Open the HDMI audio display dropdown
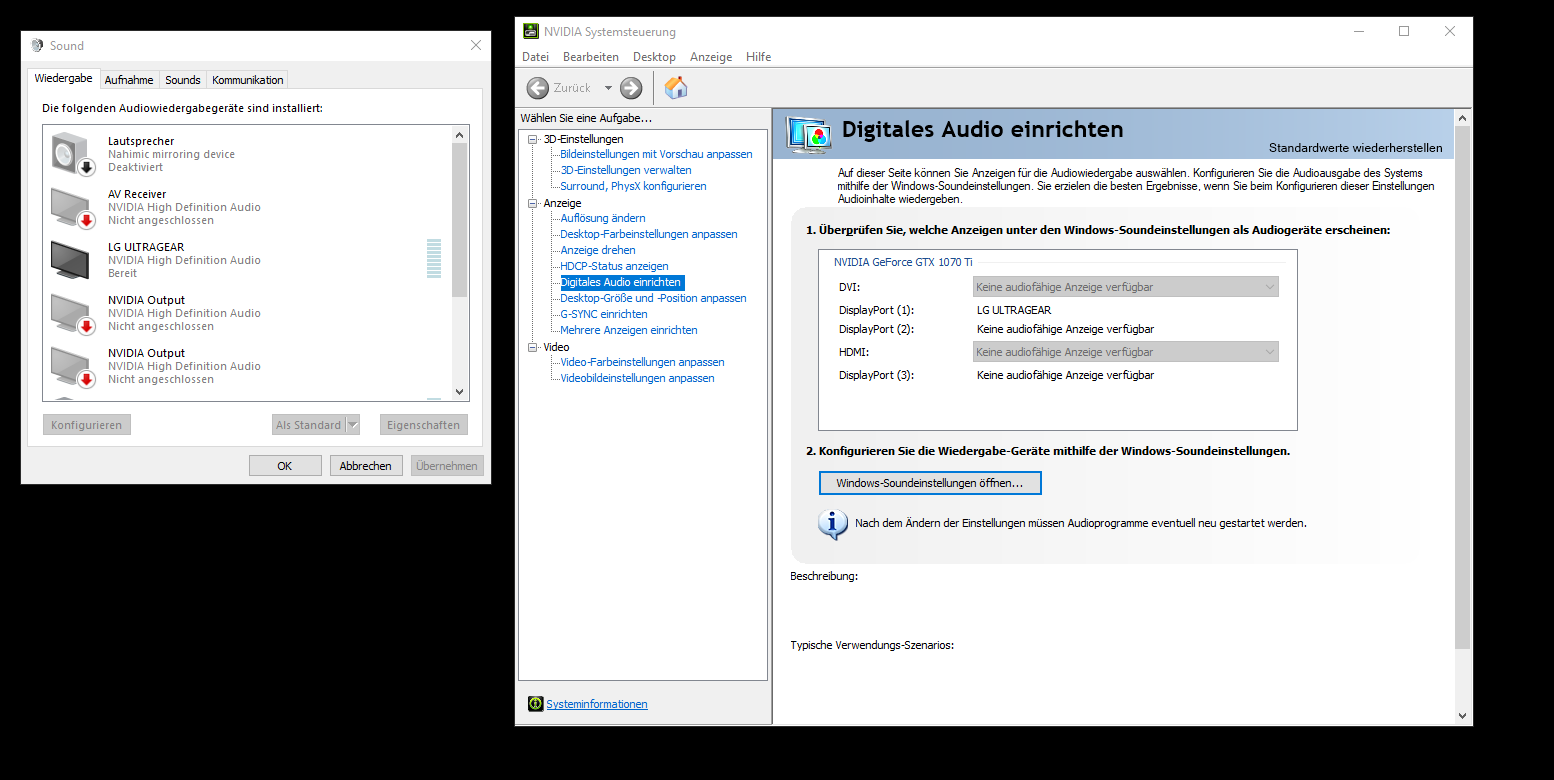The image size is (1554, 780). [x=1126, y=352]
